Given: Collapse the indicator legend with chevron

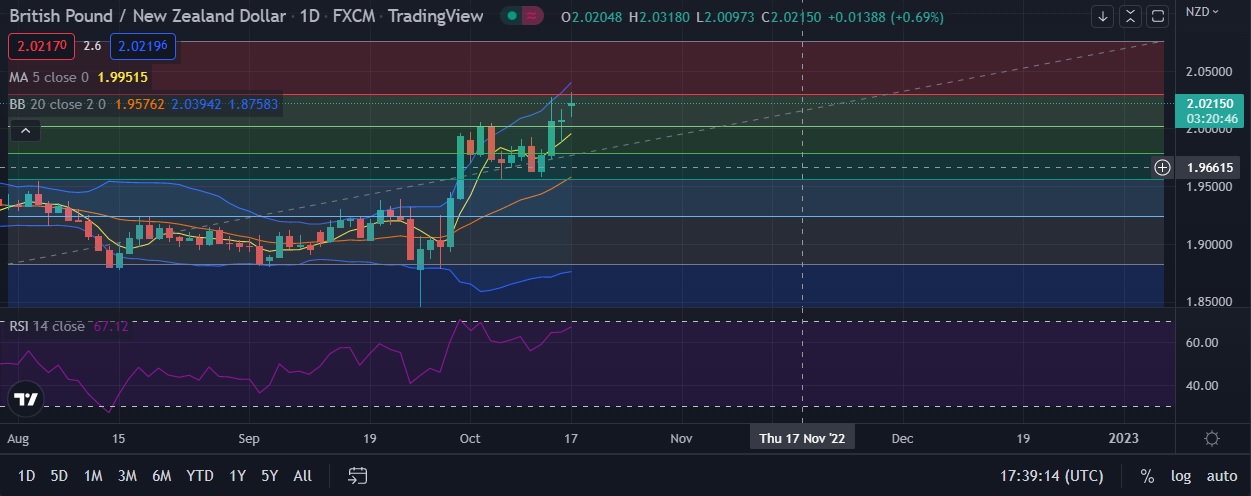Looking at the screenshot, I should click(x=26, y=131).
